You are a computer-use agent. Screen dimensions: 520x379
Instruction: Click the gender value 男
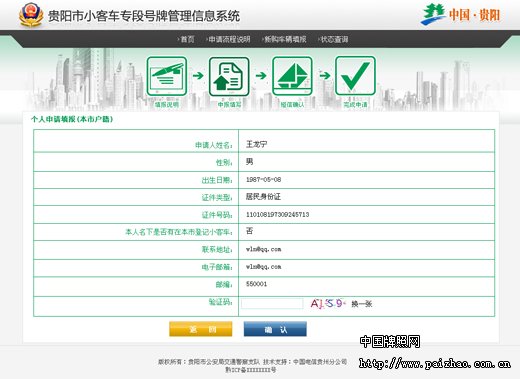click(250, 162)
